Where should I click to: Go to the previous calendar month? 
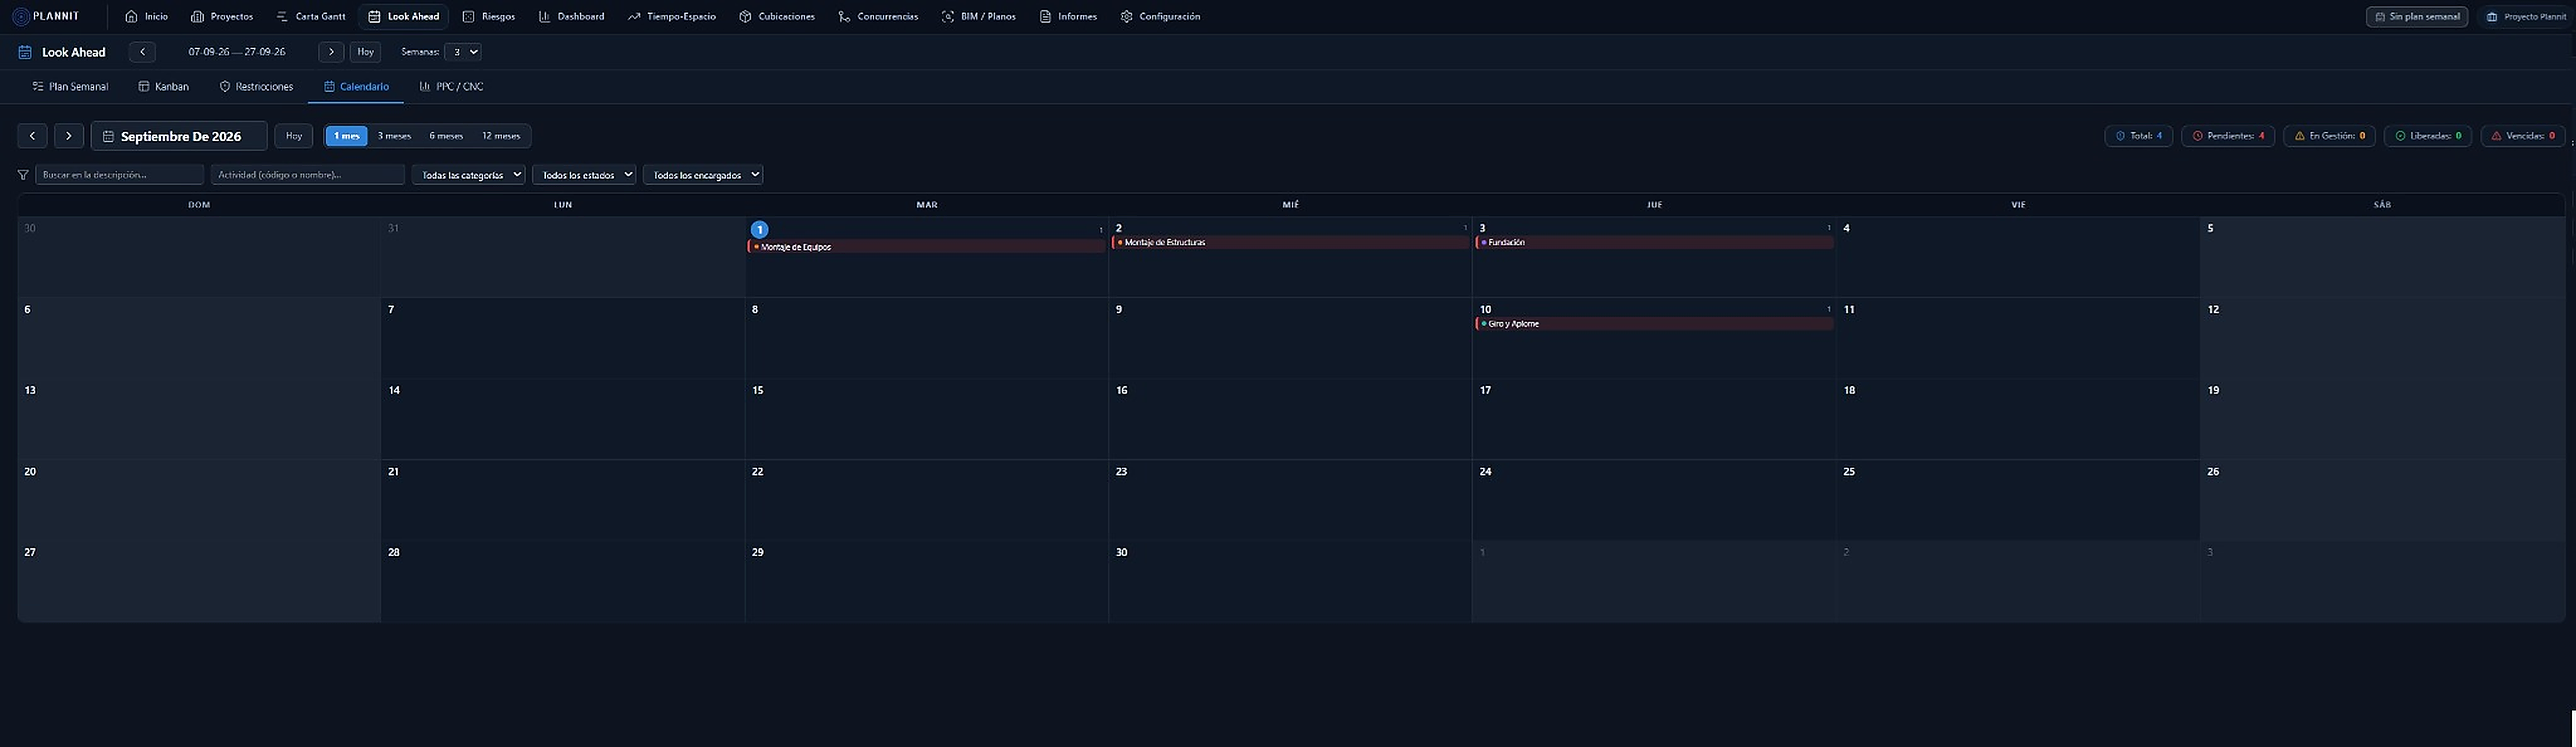32,136
